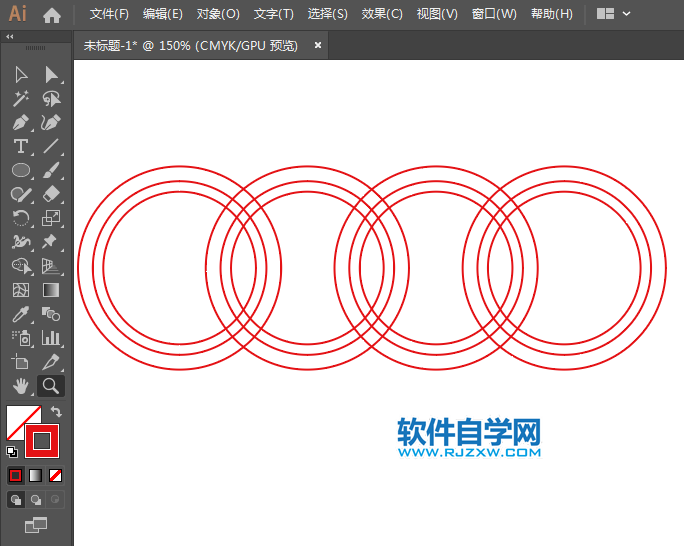
Task: Select the Selection tool arrow
Action: point(21,75)
